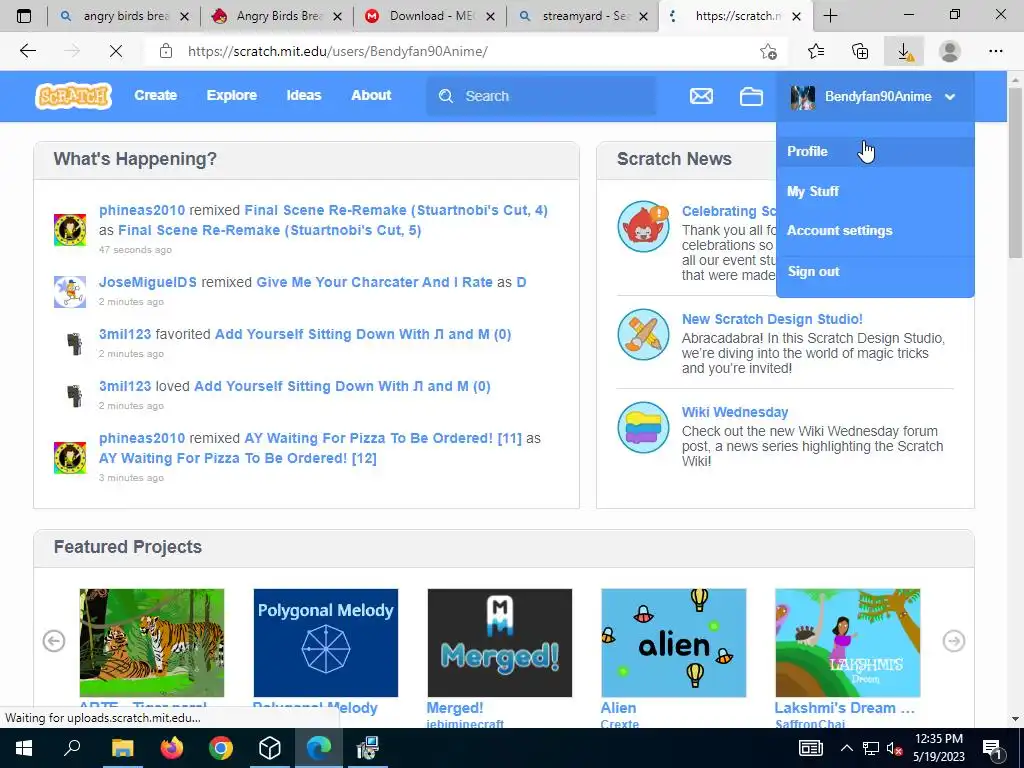The height and width of the screenshot is (768, 1024).
Task: Show hidden system tray icons chevron
Action: 846,748
